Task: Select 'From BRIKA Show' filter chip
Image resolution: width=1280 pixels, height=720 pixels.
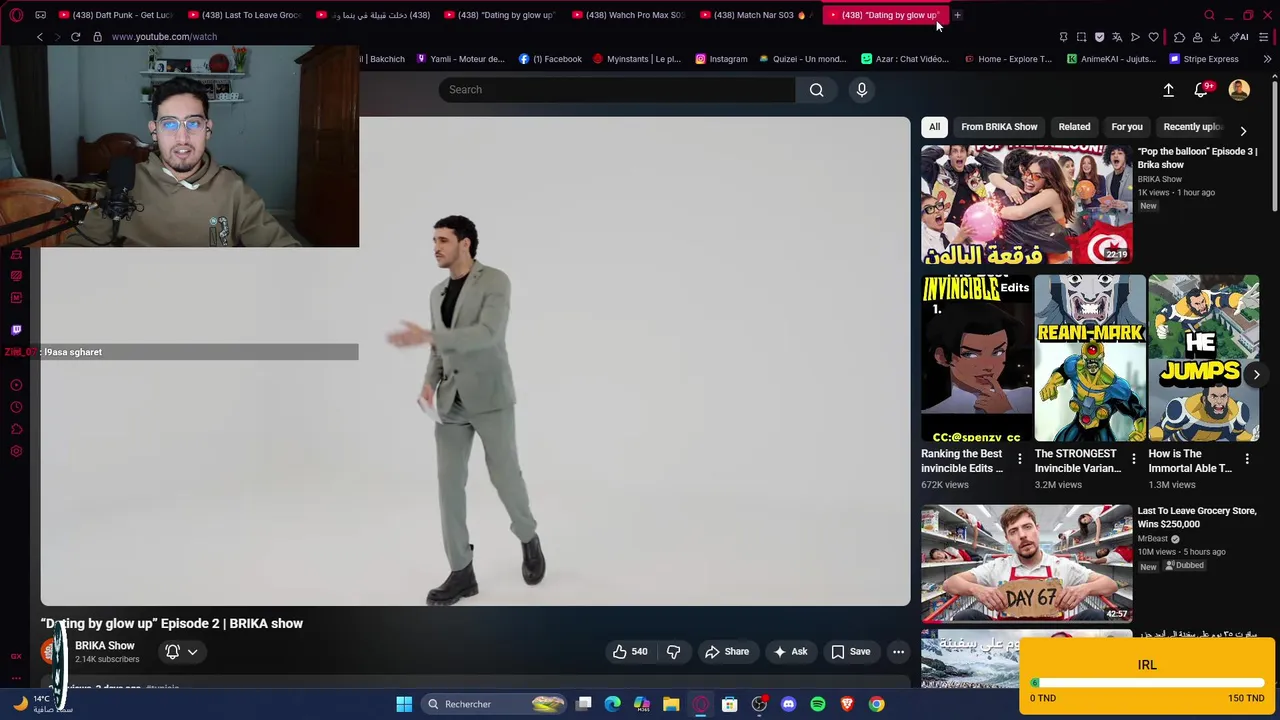Action: tap(999, 127)
